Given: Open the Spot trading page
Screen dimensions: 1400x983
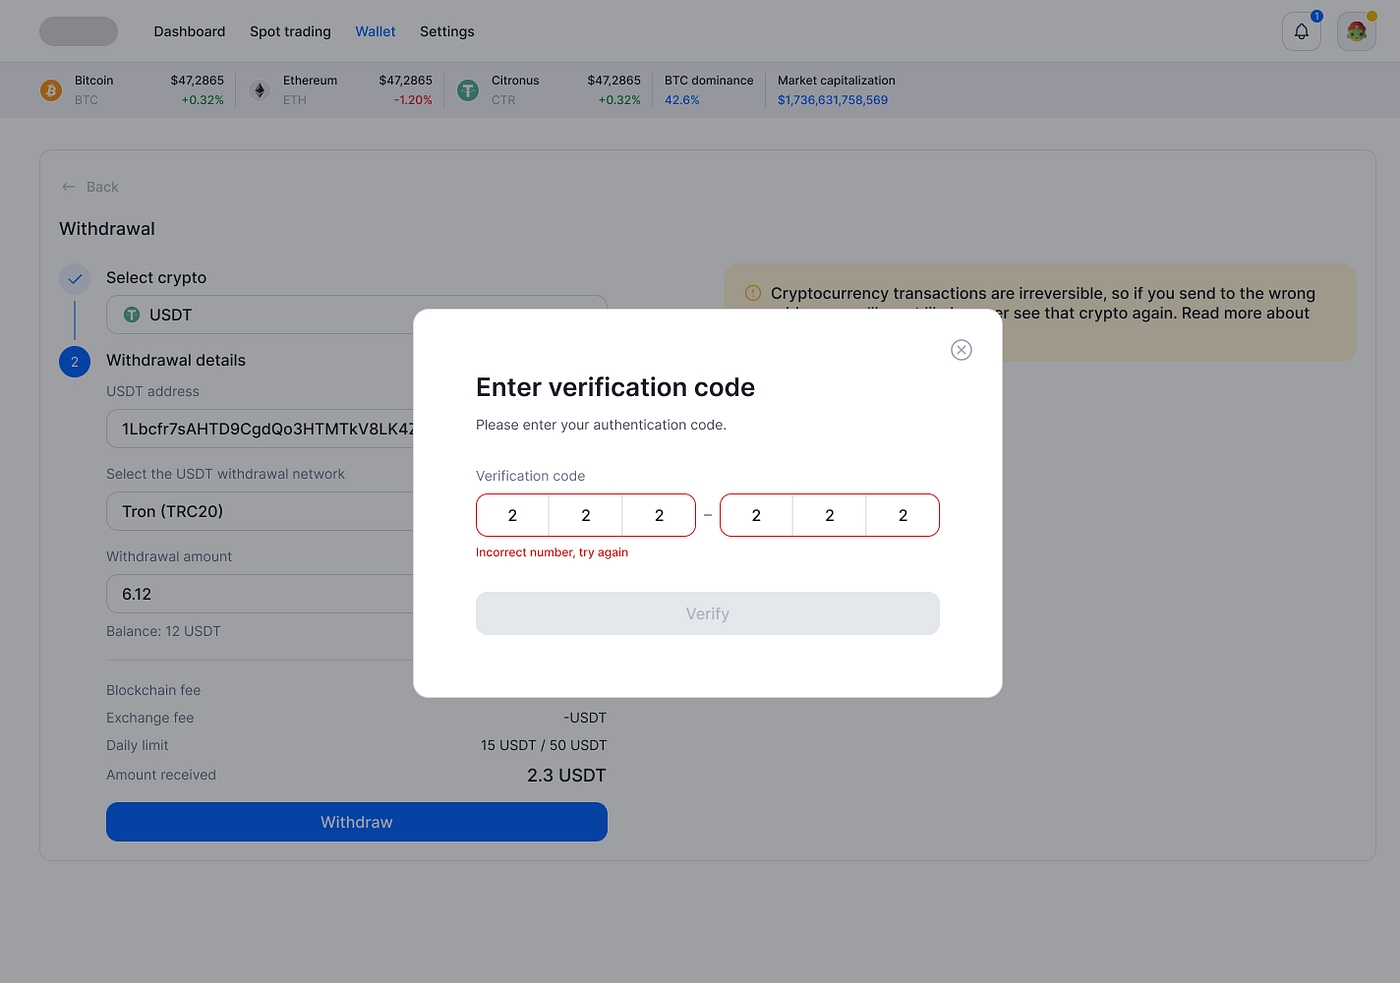Looking at the screenshot, I should click(x=290, y=32).
